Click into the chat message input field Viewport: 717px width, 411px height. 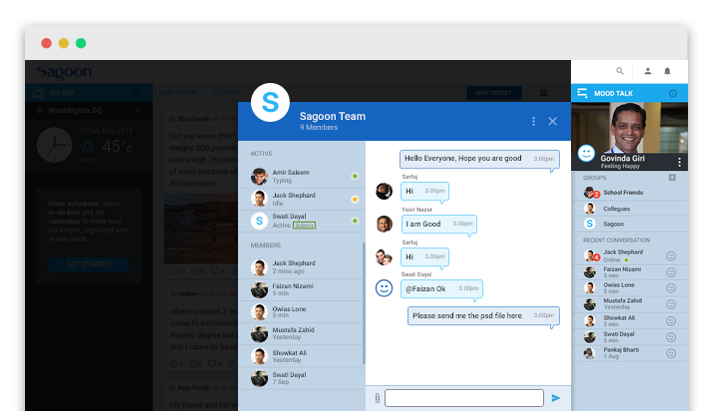click(x=464, y=398)
